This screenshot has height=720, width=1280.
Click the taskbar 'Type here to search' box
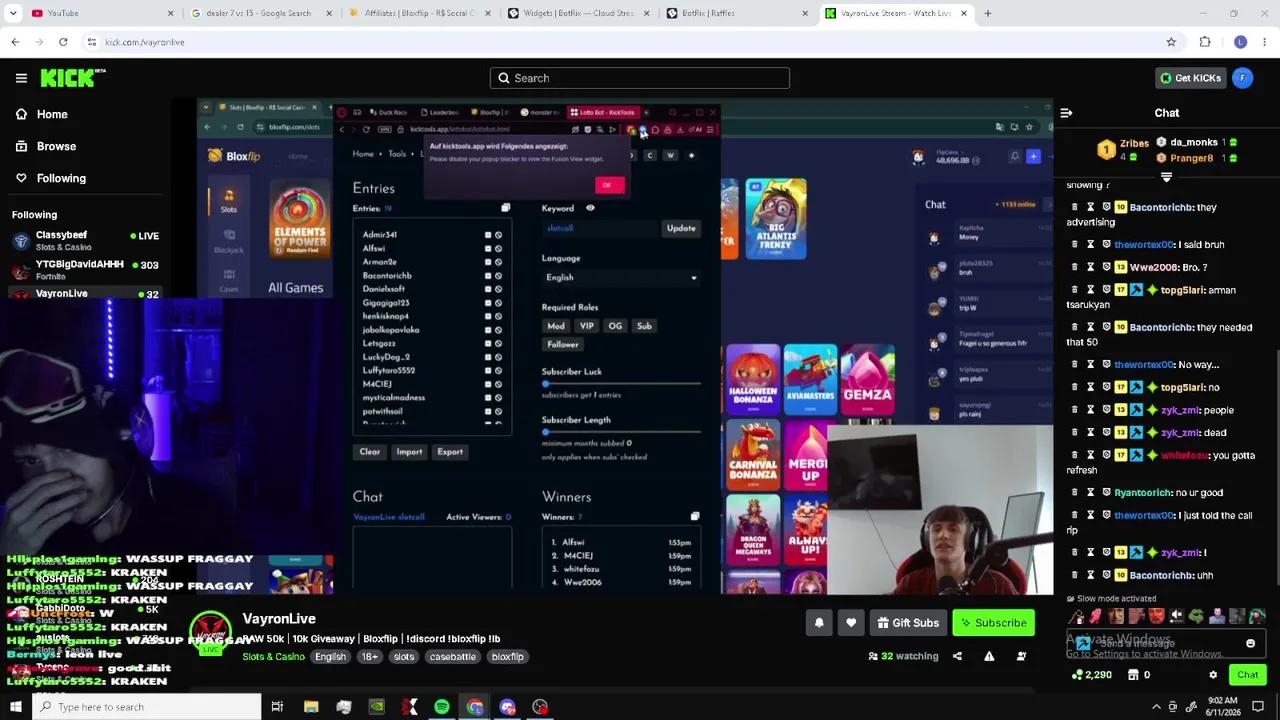[x=147, y=707]
